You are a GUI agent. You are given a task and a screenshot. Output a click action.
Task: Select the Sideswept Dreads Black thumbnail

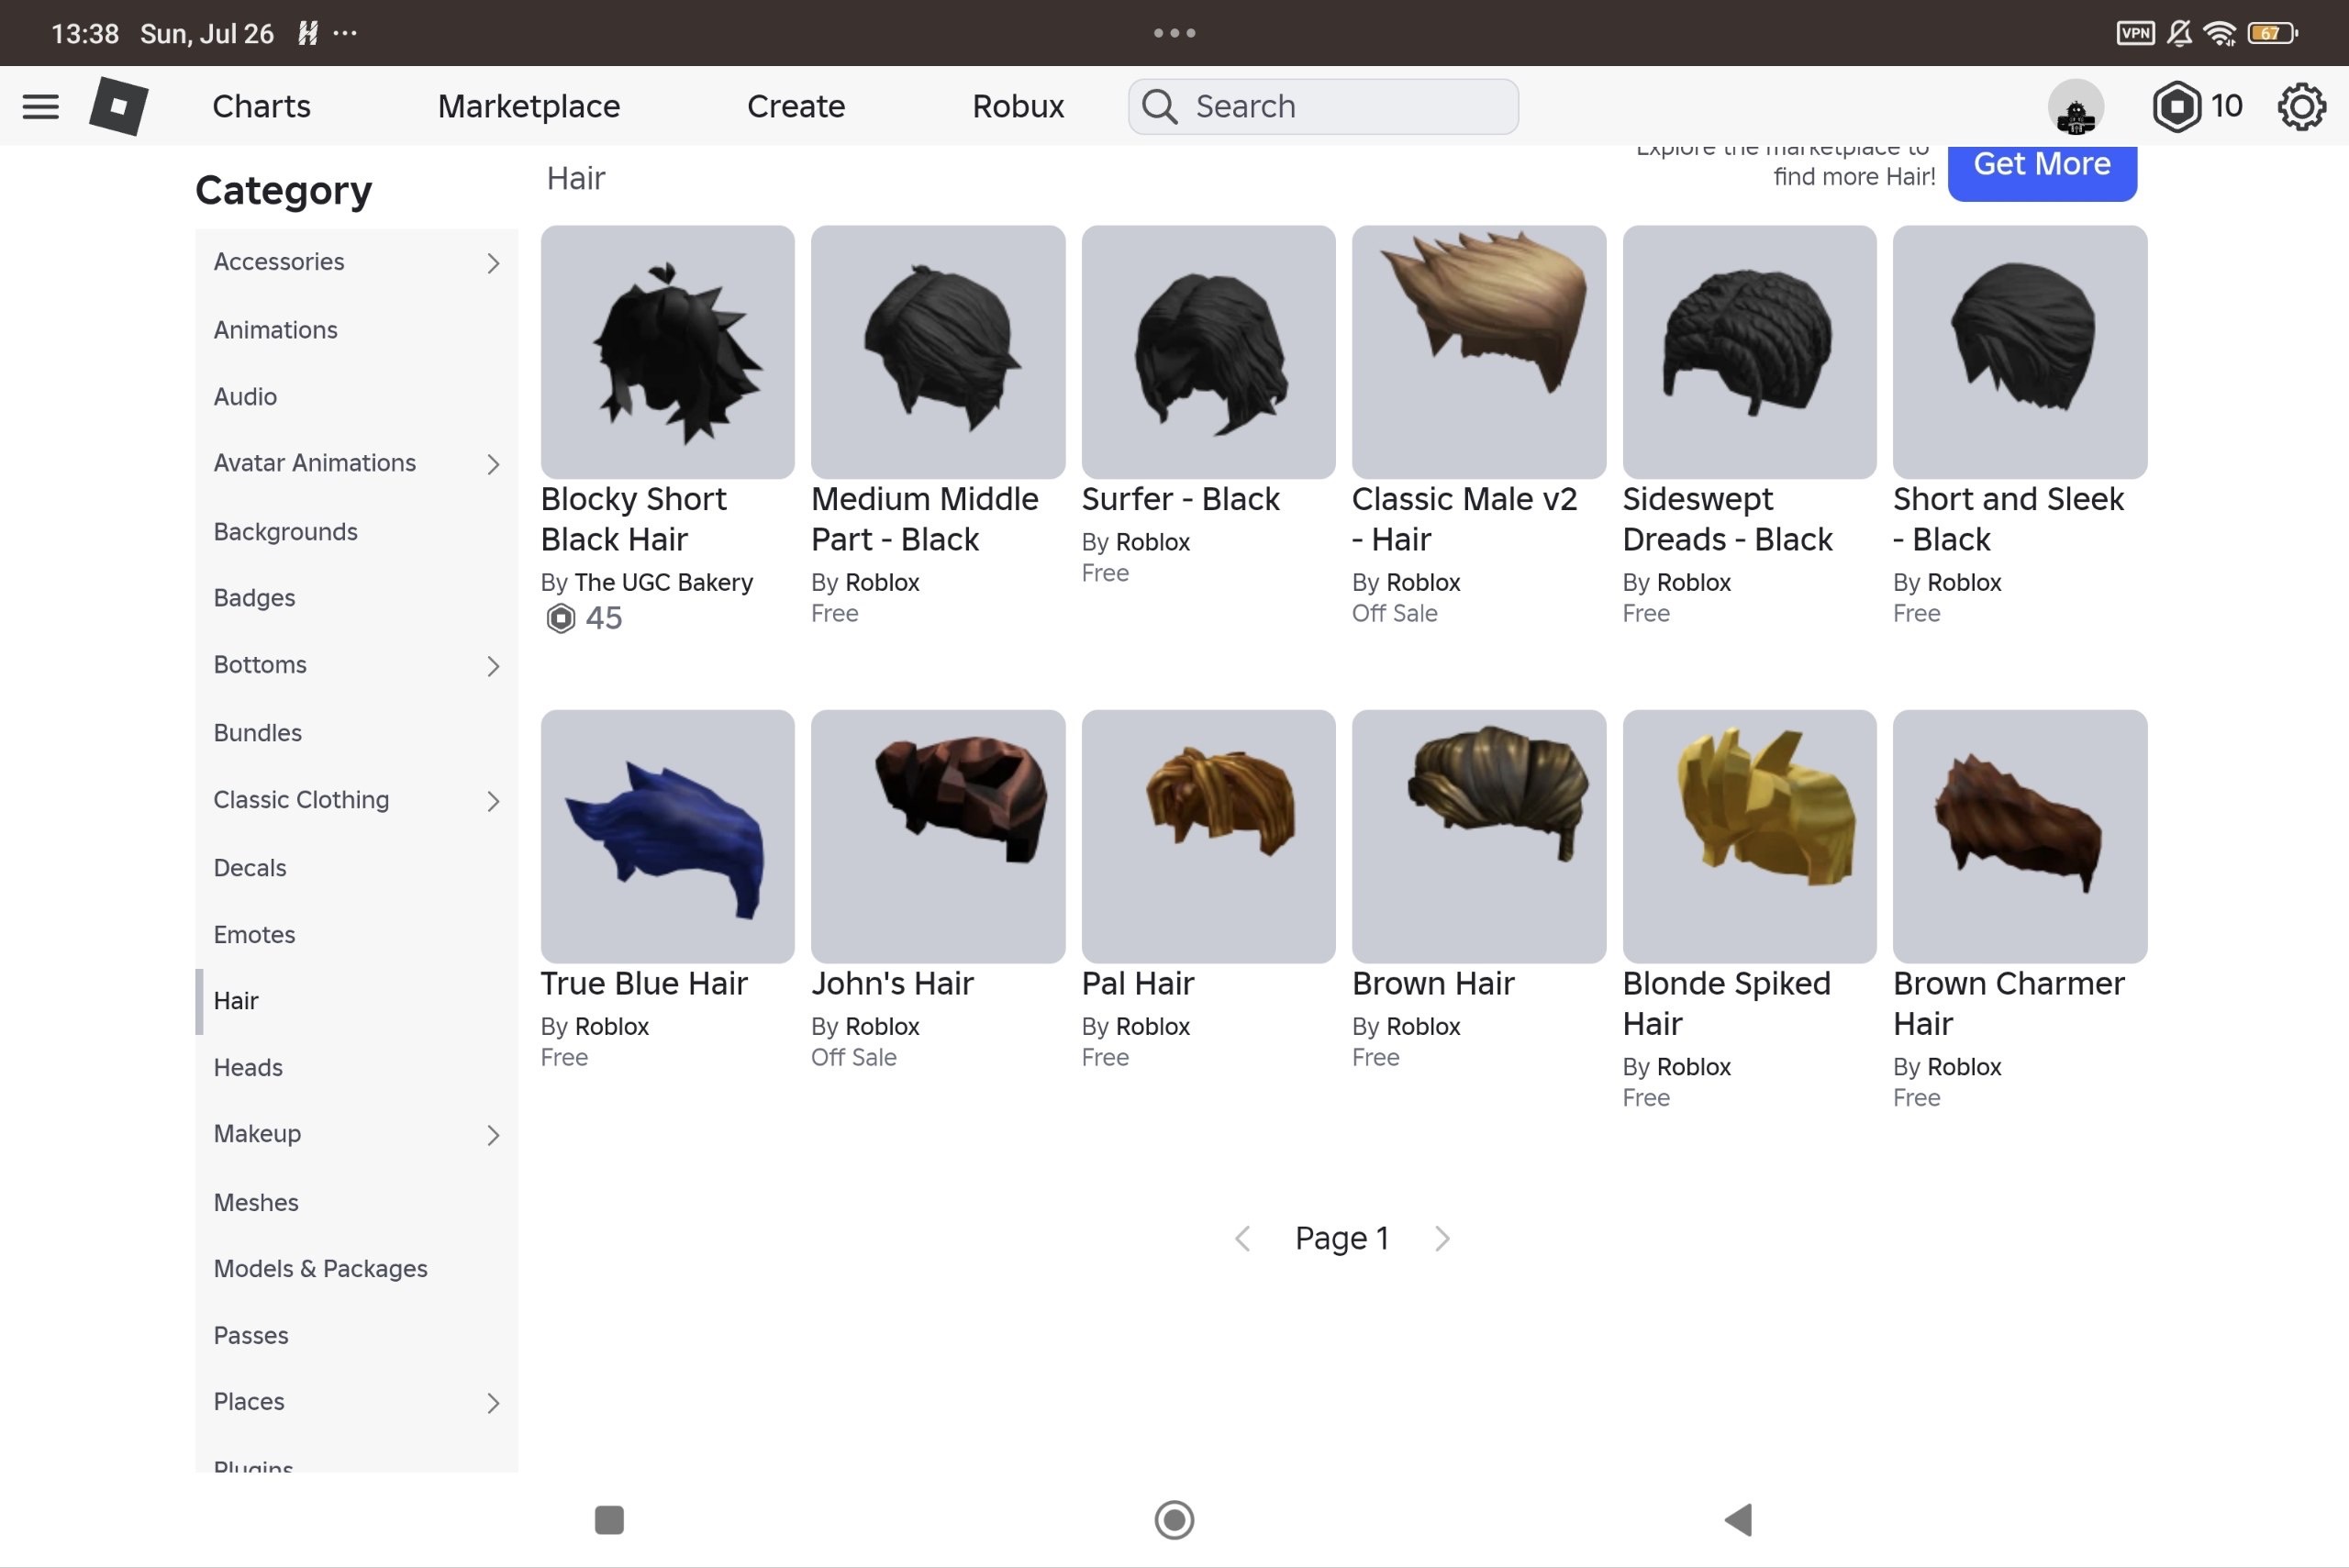1749,352
